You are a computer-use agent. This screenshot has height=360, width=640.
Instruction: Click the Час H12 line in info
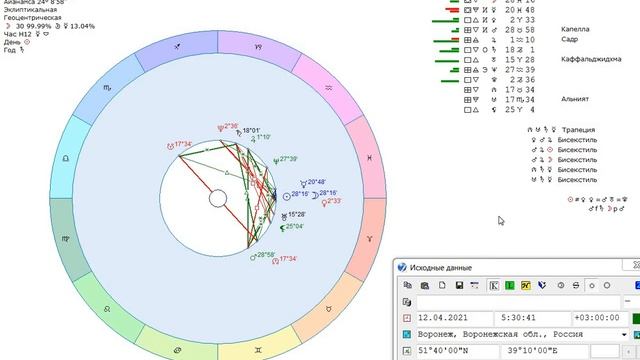point(27,34)
